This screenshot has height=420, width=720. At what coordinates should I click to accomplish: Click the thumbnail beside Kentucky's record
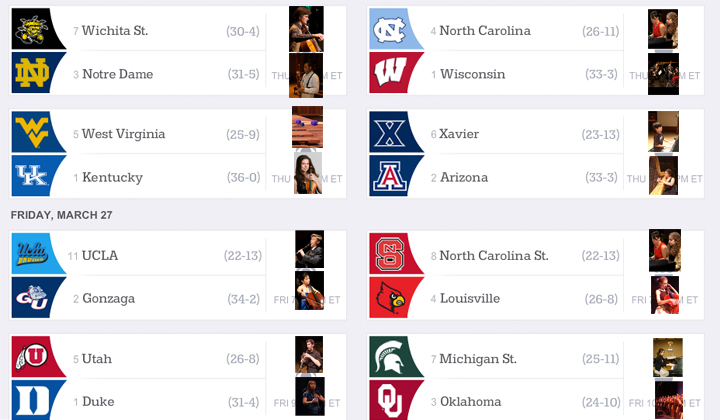[x=308, y=173]
